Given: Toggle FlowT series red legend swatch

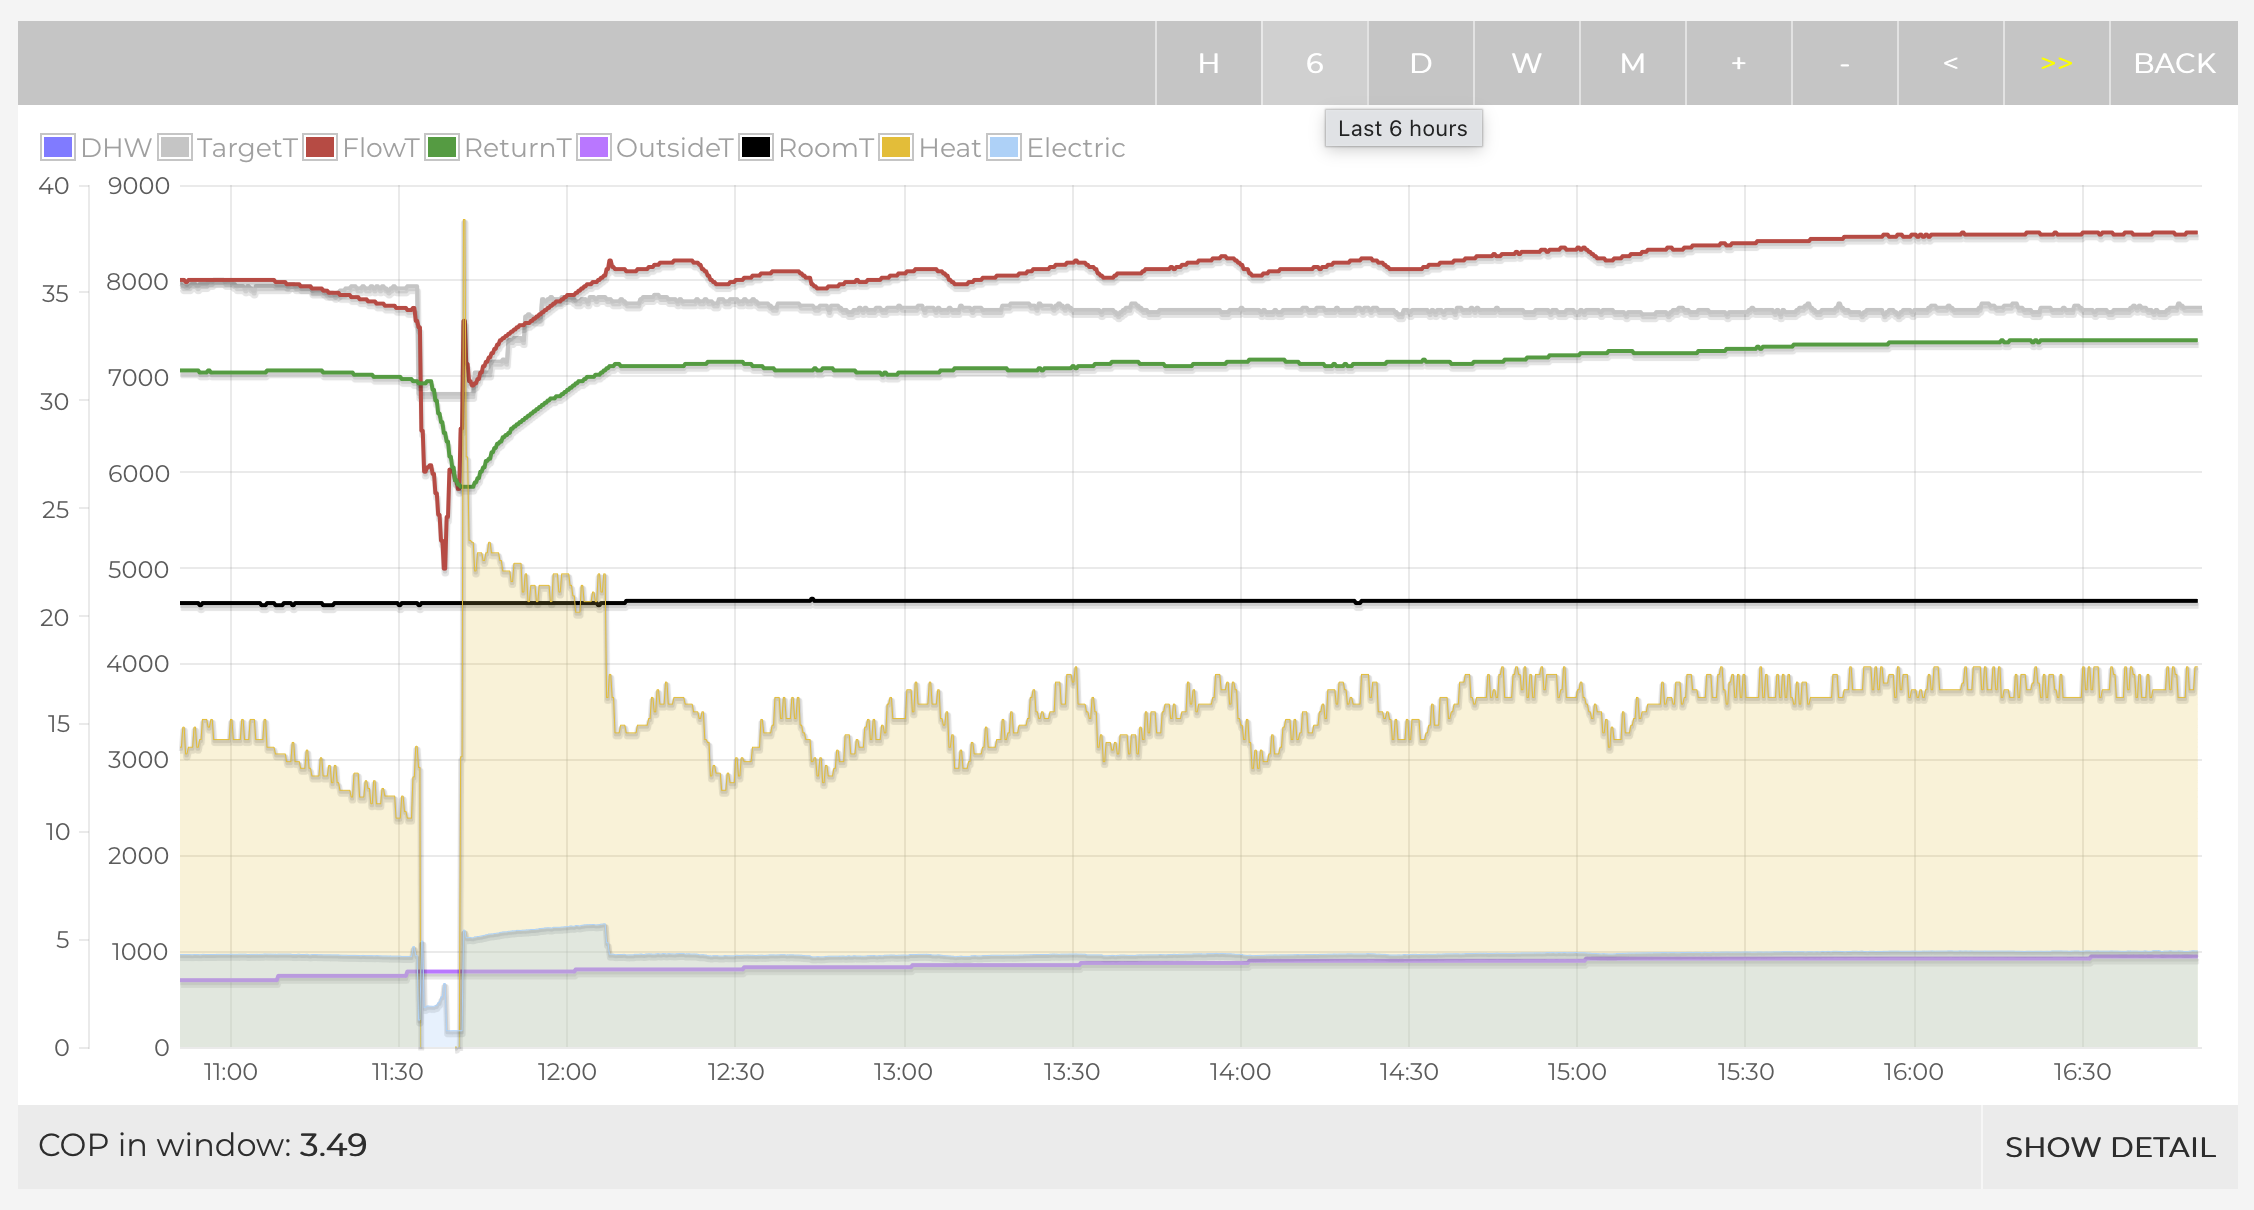Looking at the screenshot, I should (320, 148).
